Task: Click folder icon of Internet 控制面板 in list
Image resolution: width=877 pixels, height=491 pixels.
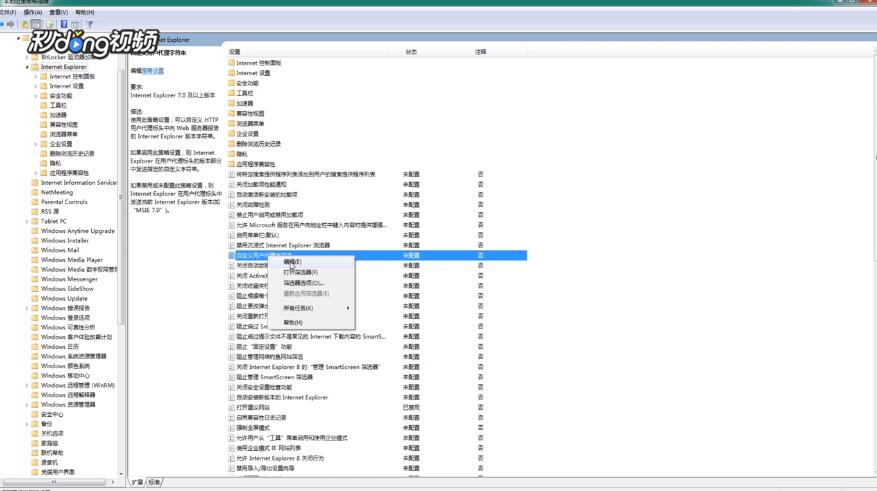Action: (232, 63)
